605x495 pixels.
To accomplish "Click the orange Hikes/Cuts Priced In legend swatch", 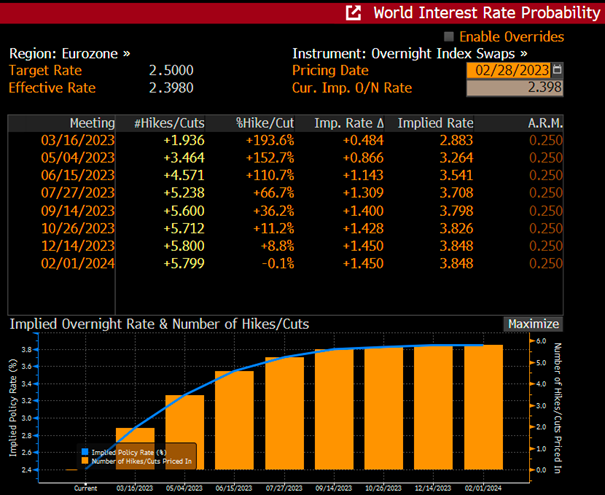I will (x=85, y=461).
